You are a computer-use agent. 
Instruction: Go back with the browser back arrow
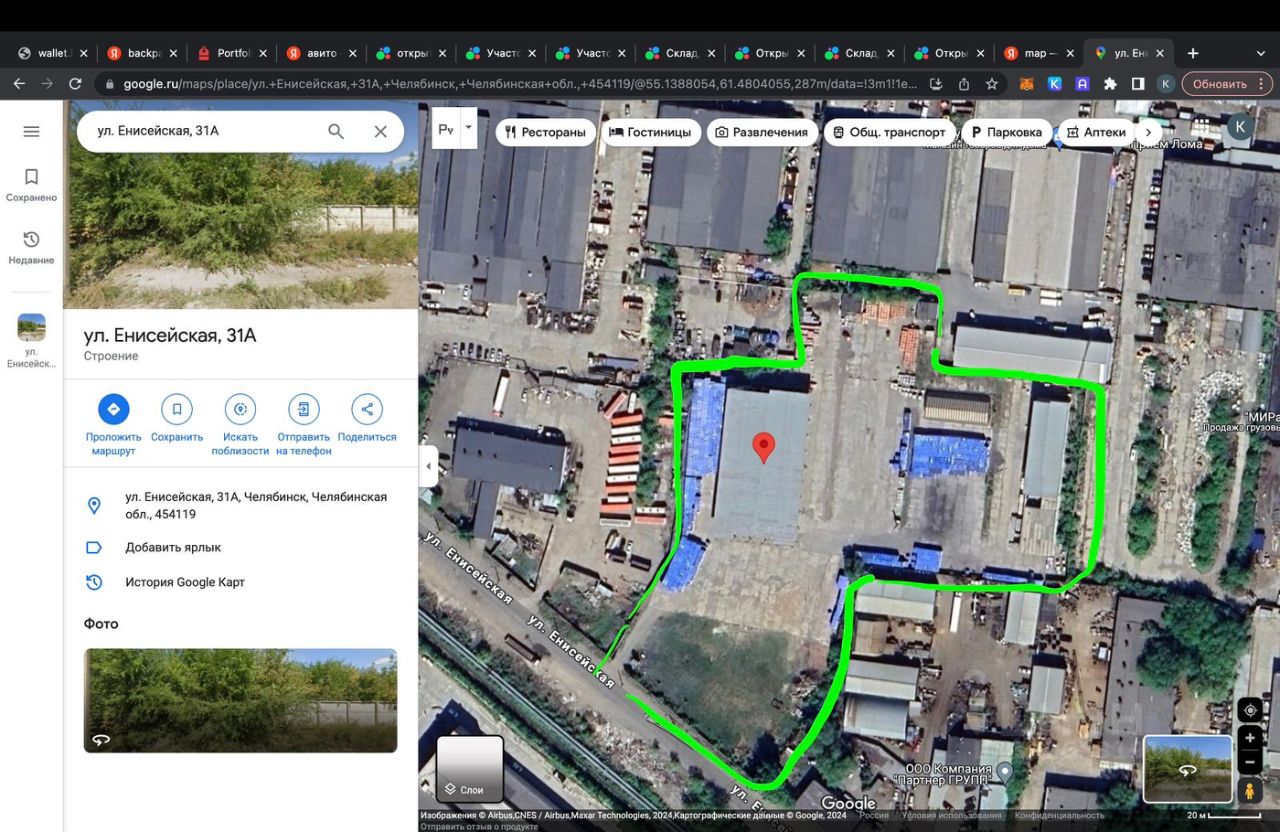pos(19,84)
